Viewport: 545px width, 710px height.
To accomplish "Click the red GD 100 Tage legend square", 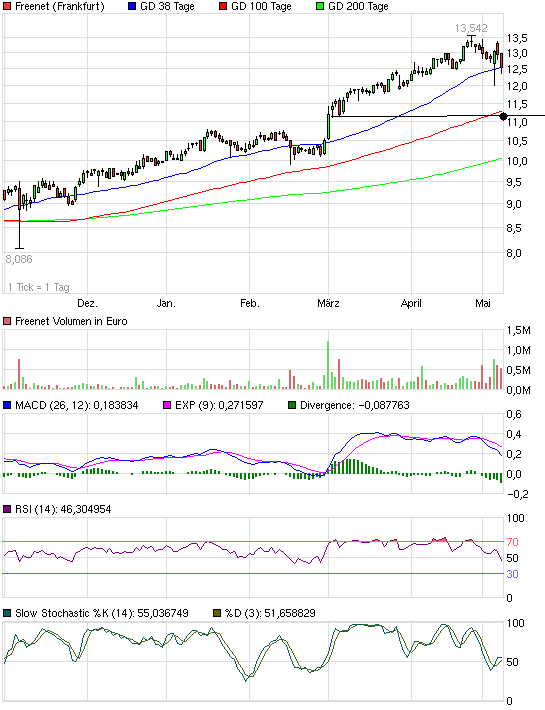I will [x=223, y=6].
